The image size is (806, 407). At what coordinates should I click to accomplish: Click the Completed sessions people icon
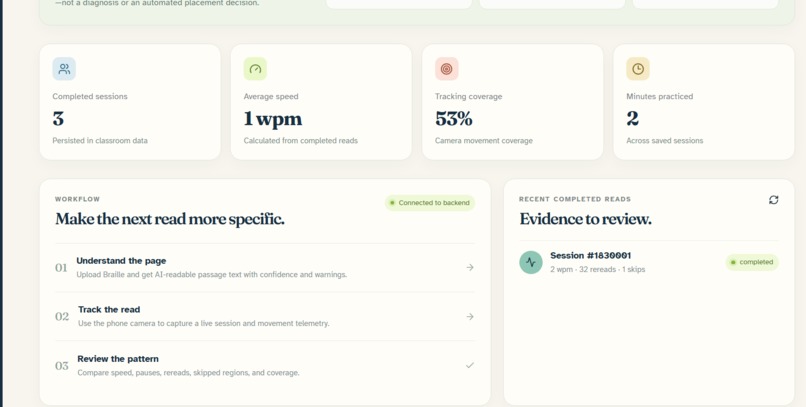tap(64, 69)
